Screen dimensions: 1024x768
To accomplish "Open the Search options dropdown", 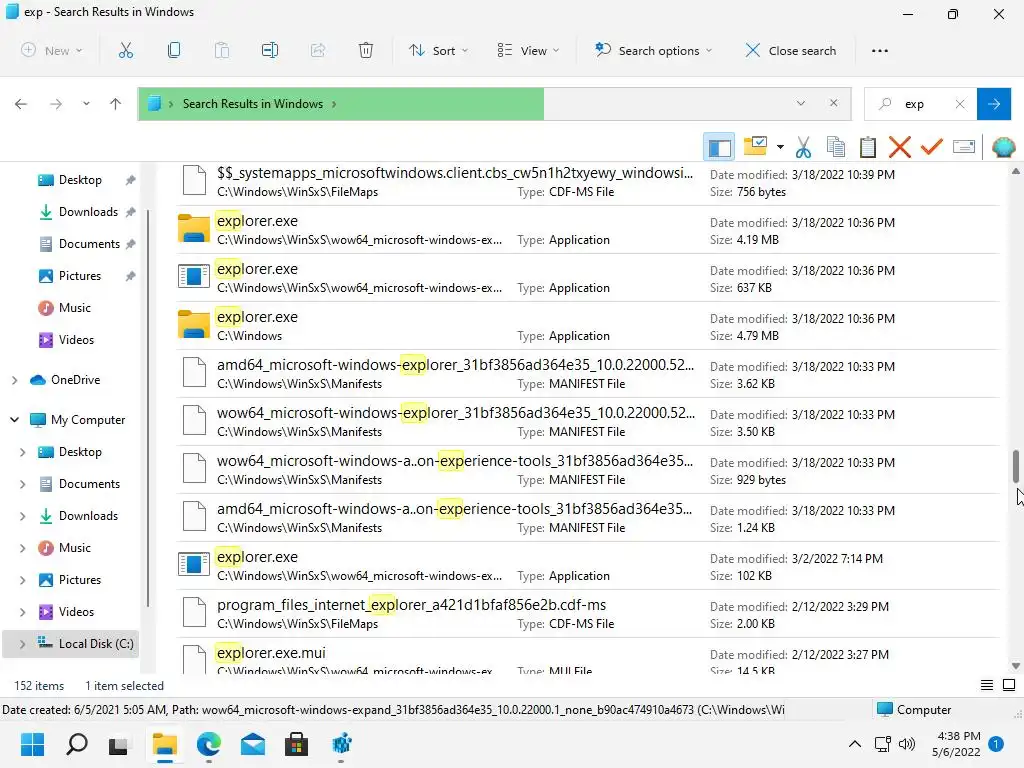I will pyautogui.click(x=653, y=50).
